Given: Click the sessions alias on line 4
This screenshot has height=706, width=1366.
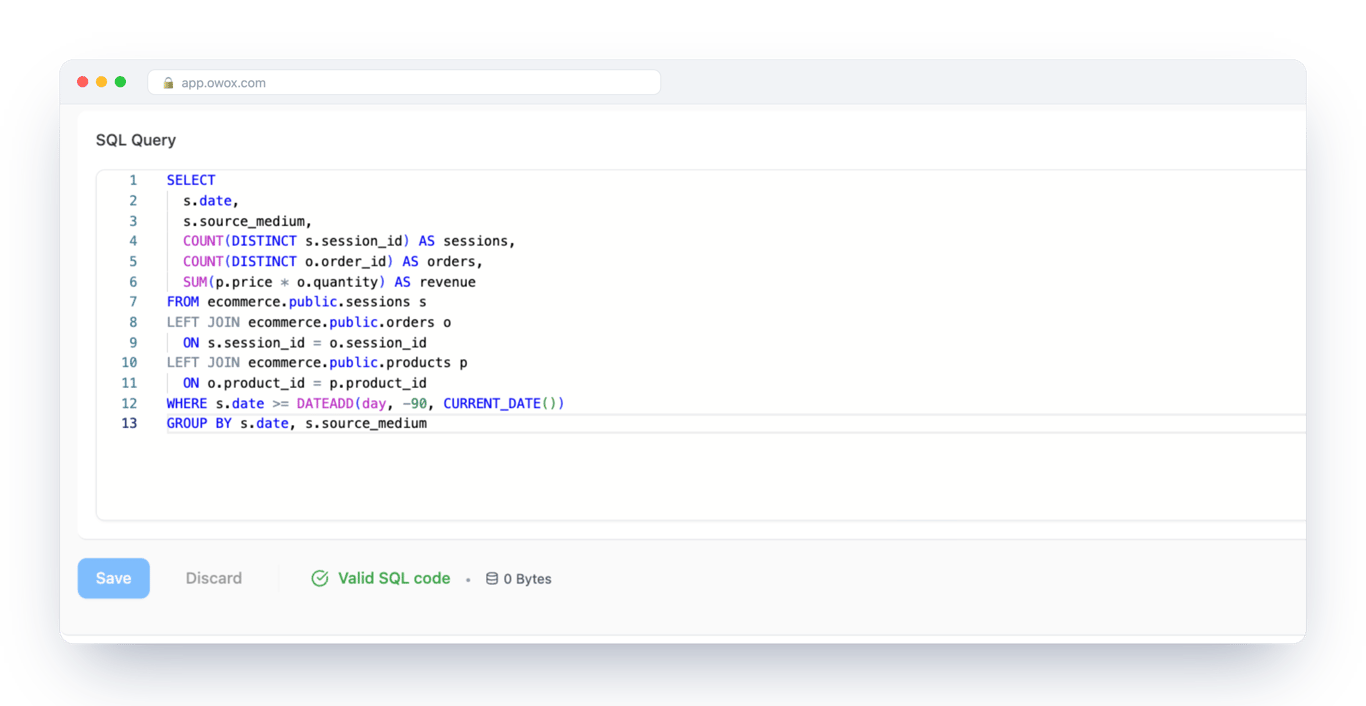Looking at the screenshot, I should 475,241.
